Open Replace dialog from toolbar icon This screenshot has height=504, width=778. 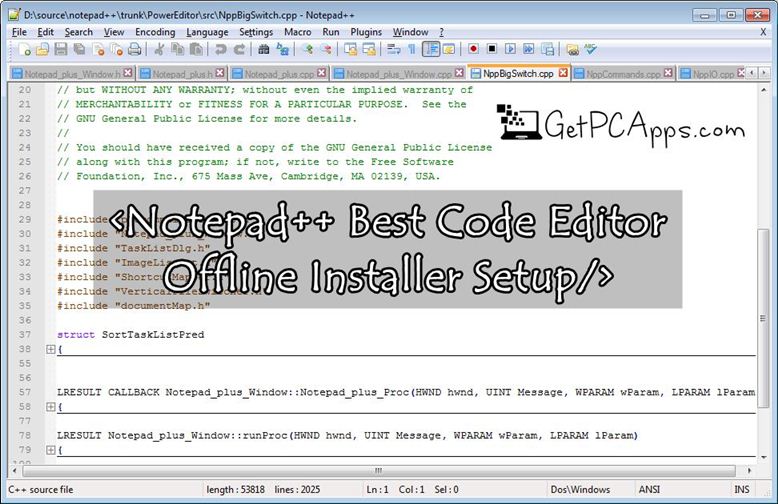tap(283, 49)
